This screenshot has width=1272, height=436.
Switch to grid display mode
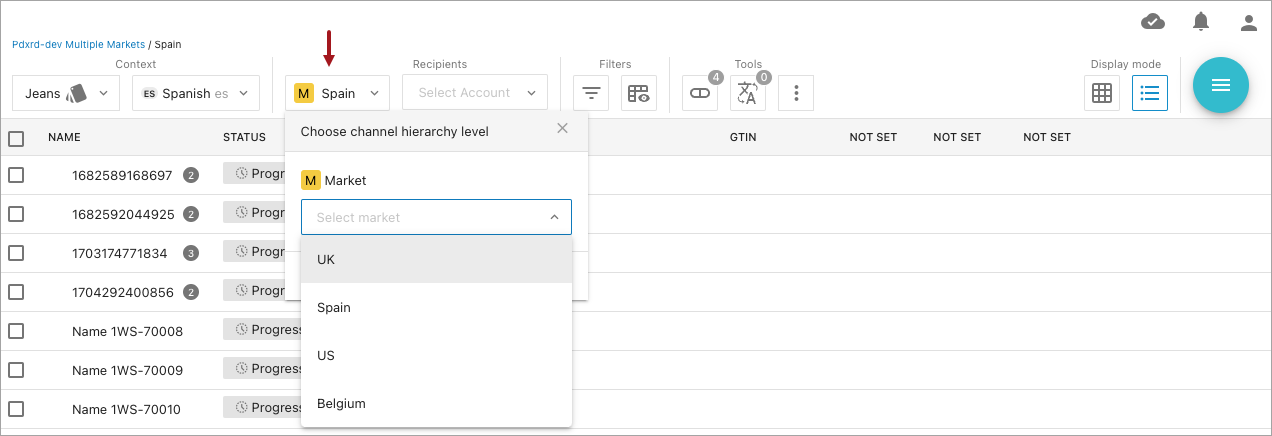(x=1102, y=93)
